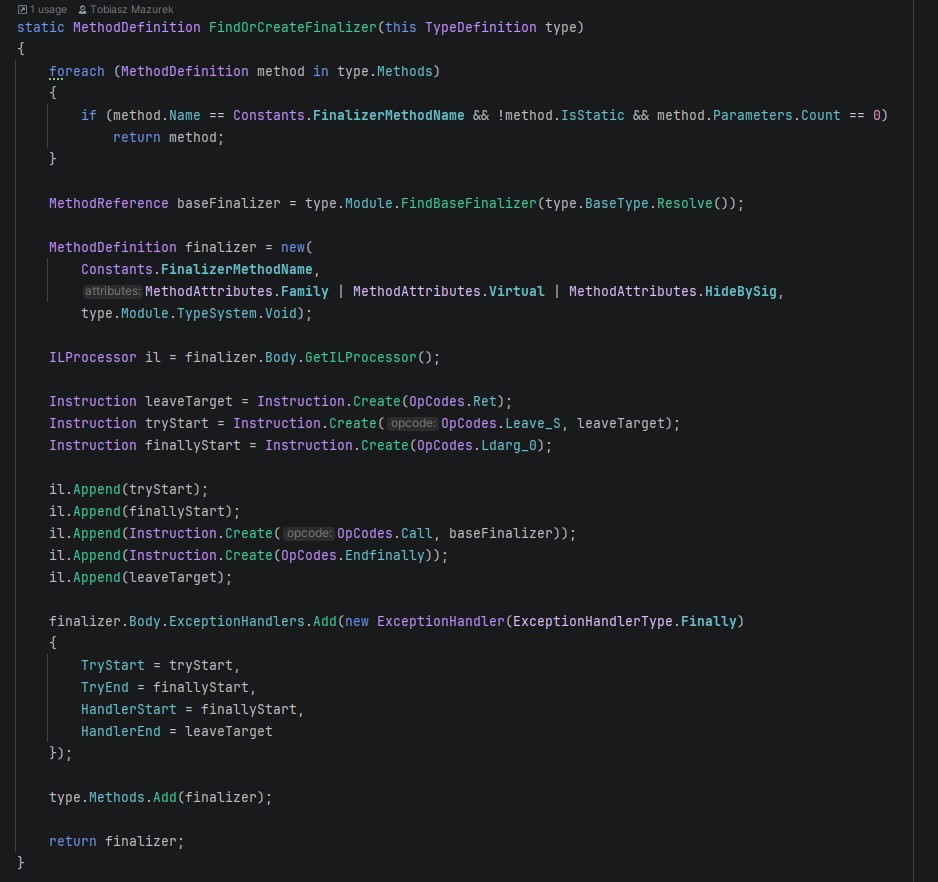The image size is (938, 882).
Task: Click the Ldarg_0 opcode
Action: pos(508,446)
